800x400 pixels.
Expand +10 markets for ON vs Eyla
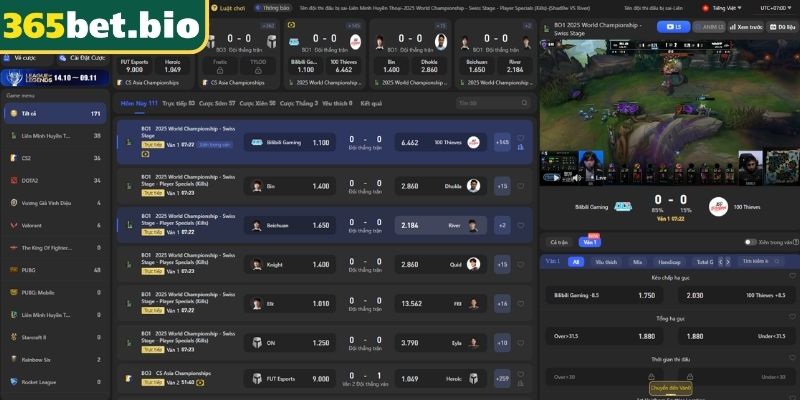[502, 343]
